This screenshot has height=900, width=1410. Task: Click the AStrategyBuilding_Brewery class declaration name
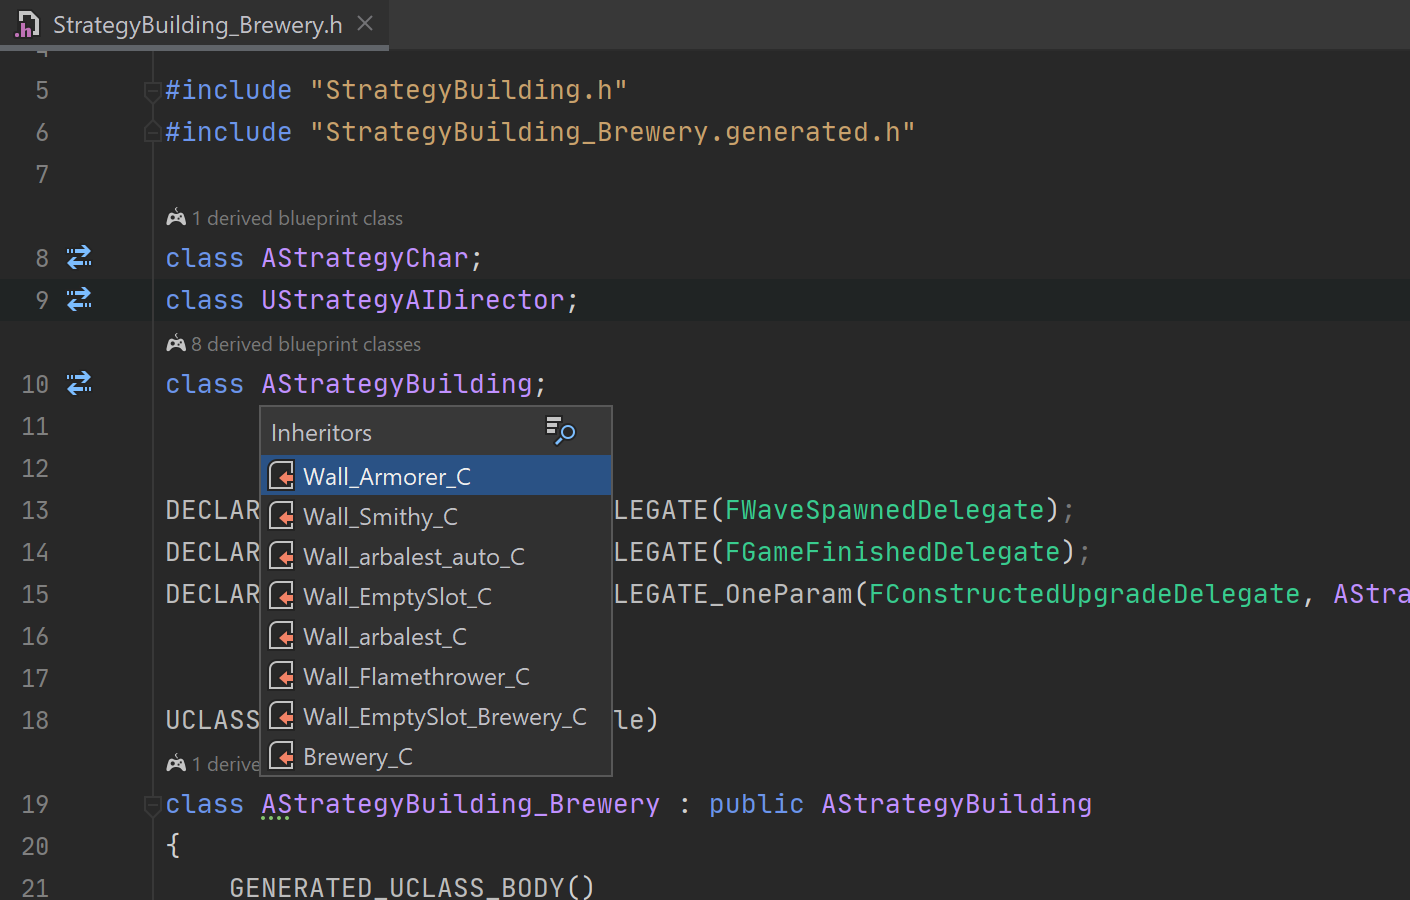[x=461, y=804]
